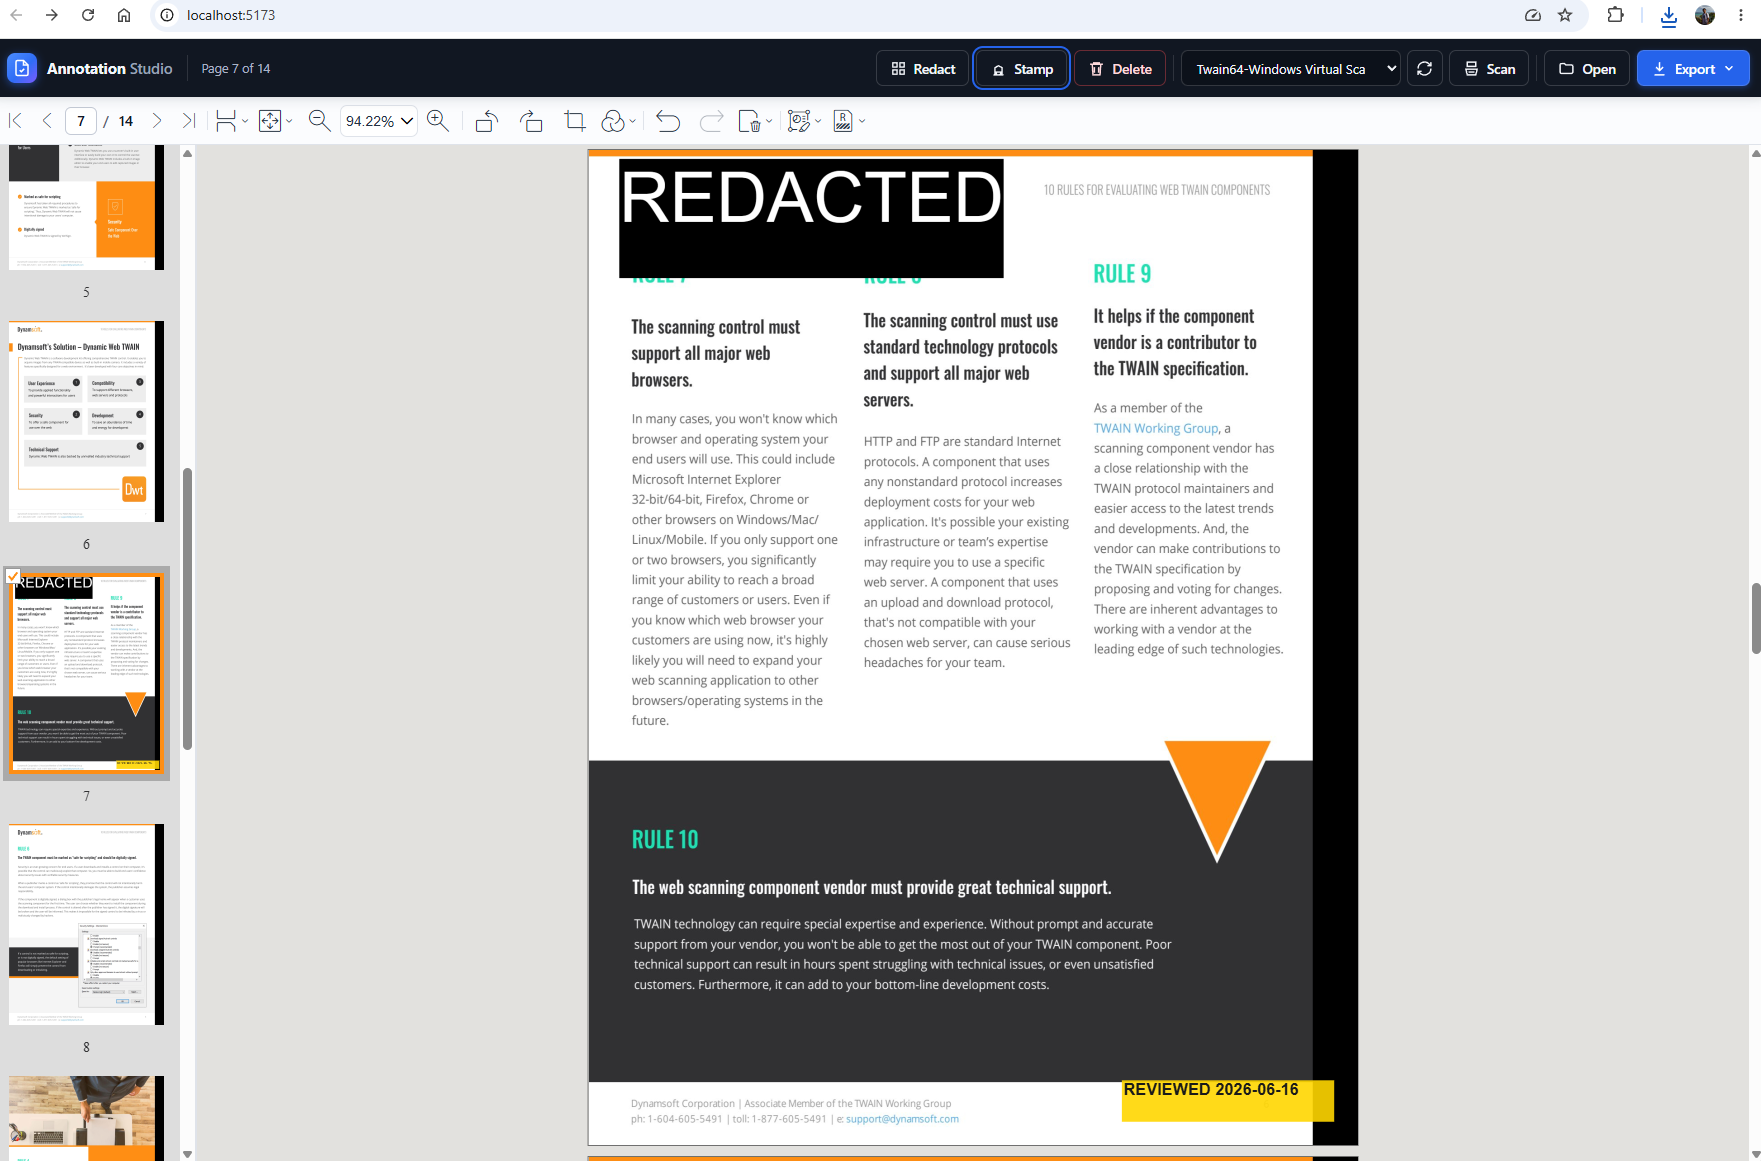
Task: Click the Export button
Action: (1693, 69)
